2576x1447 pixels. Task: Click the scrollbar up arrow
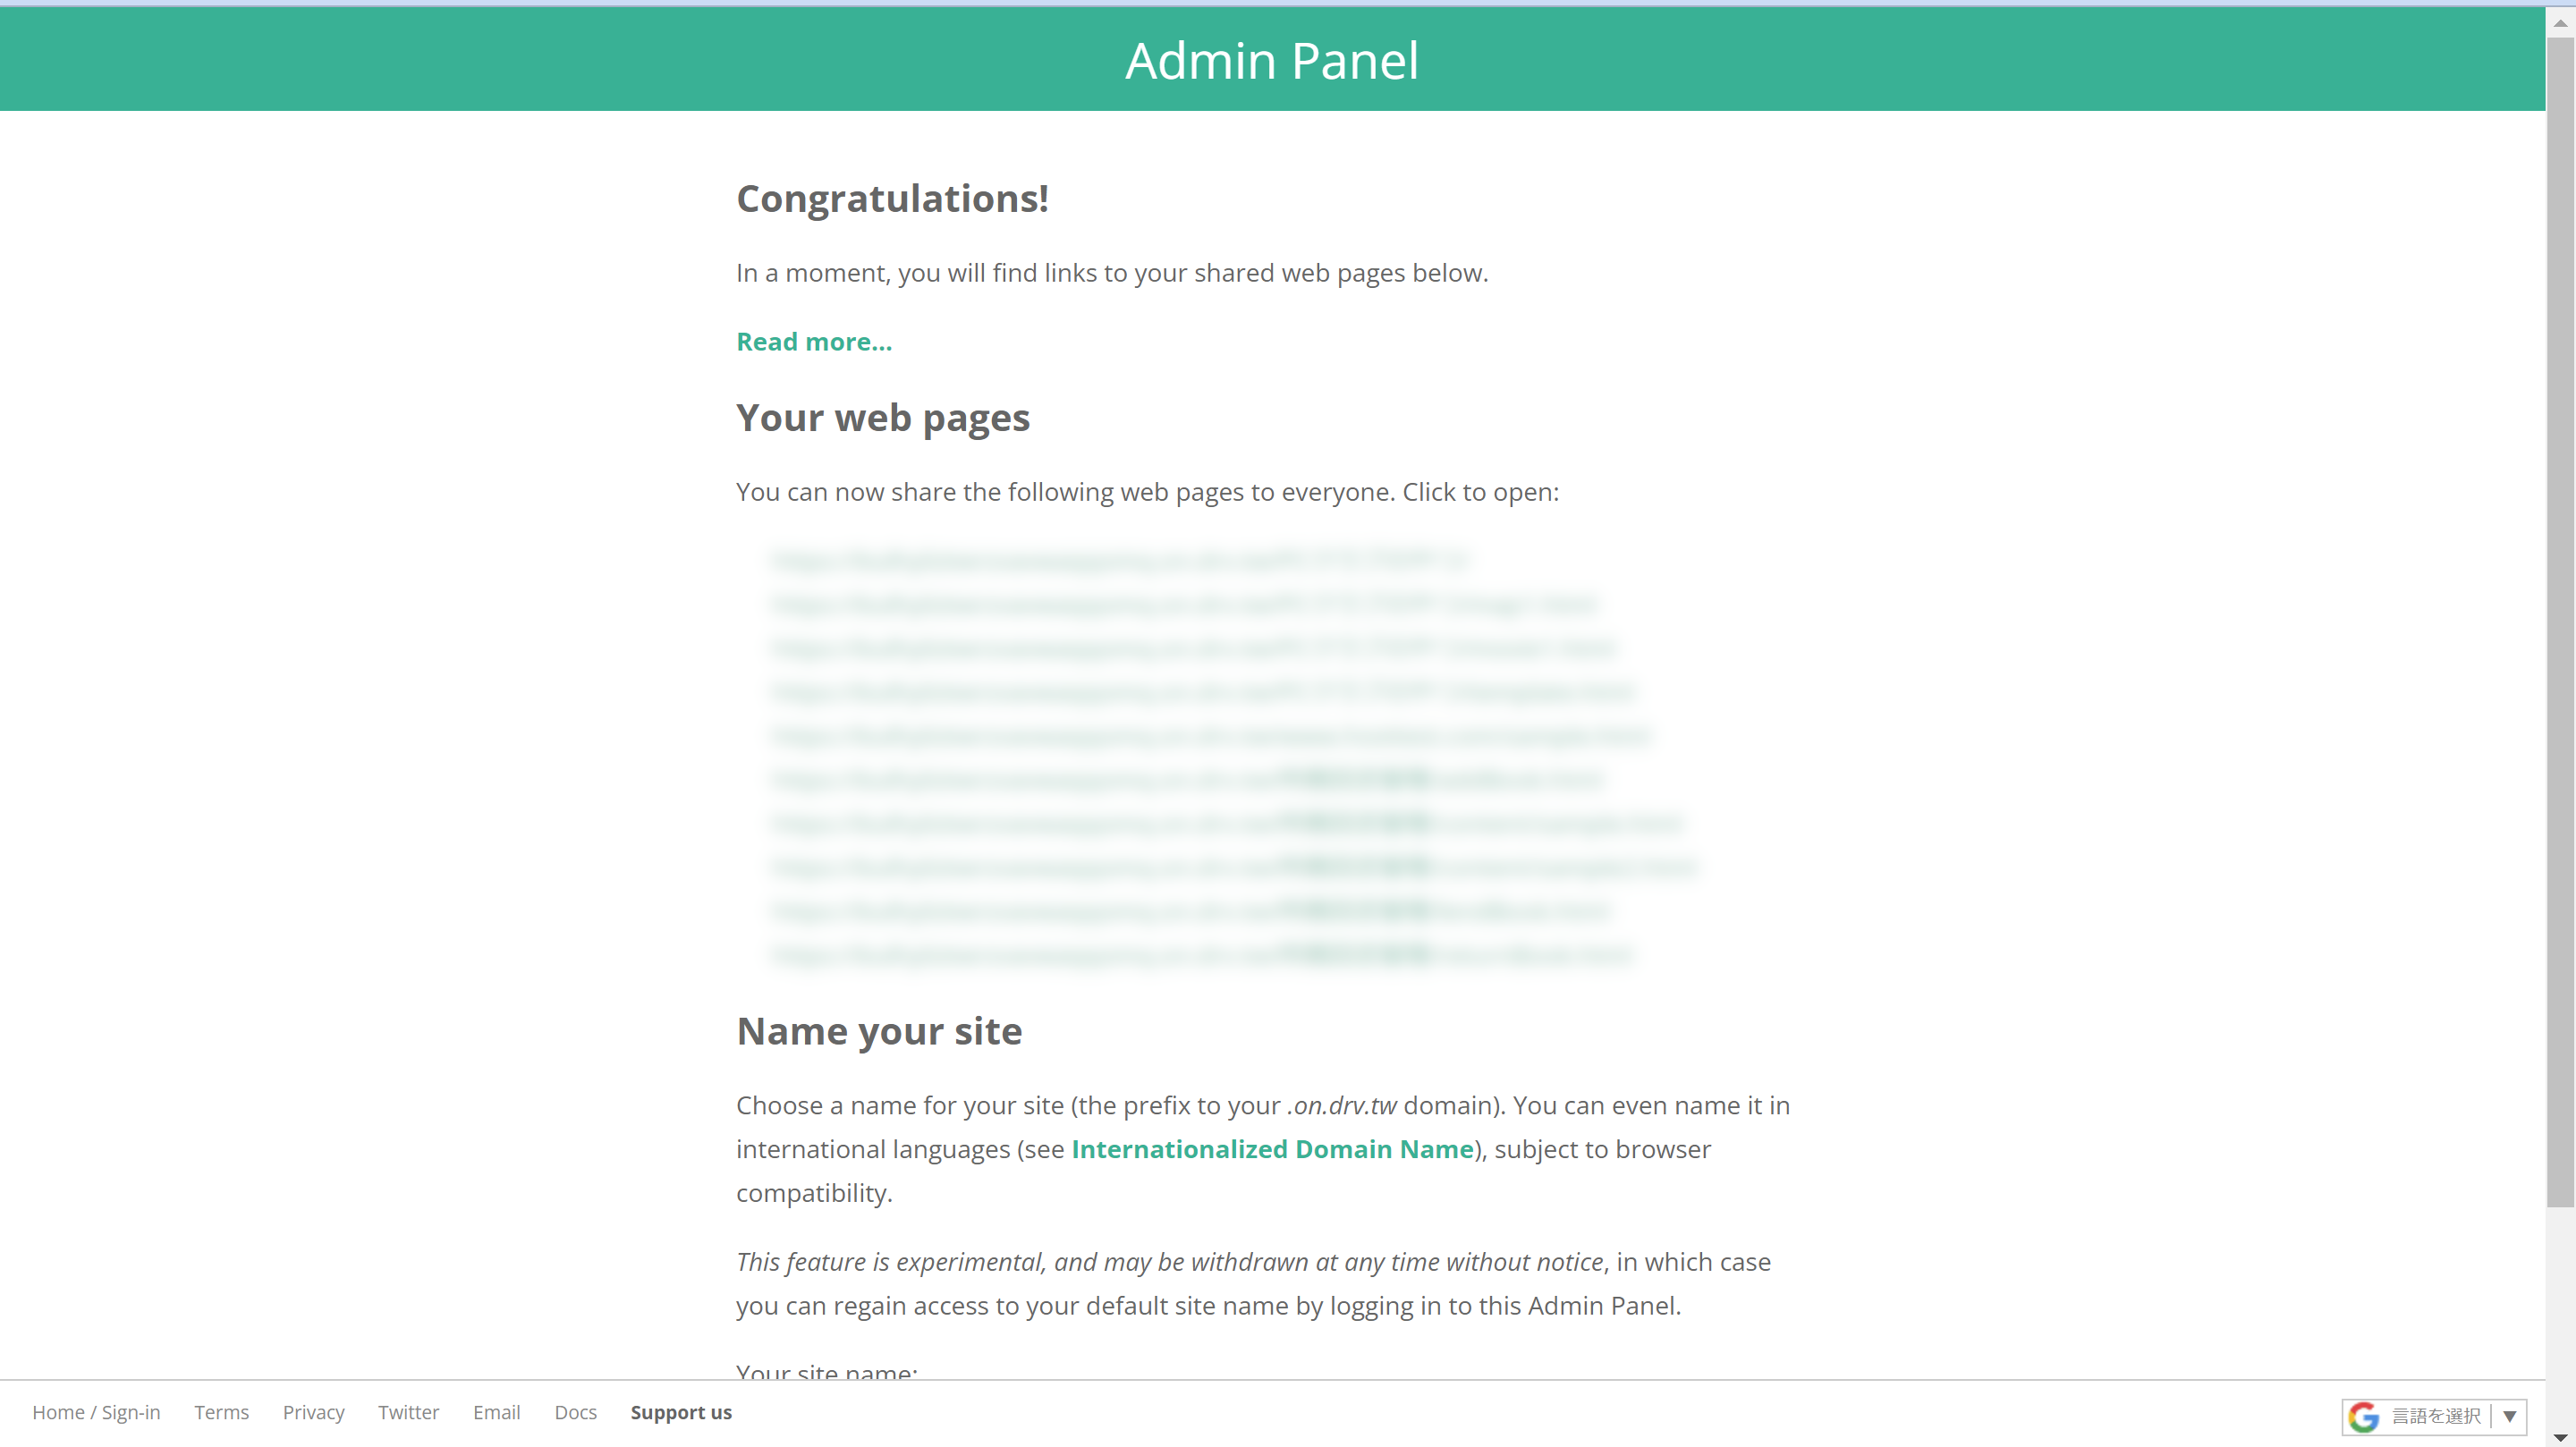tap(2560, 22)
